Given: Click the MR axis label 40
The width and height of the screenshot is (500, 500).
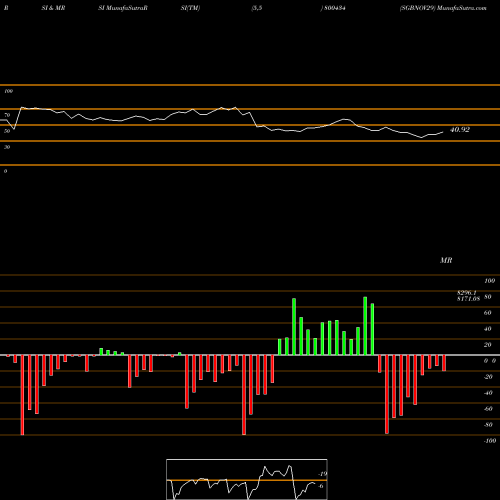Looking at the screenshot, I should click(487, 329).
